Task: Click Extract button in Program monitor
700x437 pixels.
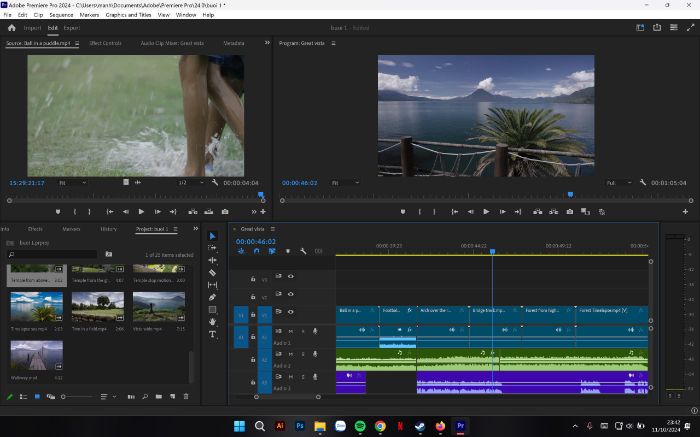Action: (x=554, y=212)
